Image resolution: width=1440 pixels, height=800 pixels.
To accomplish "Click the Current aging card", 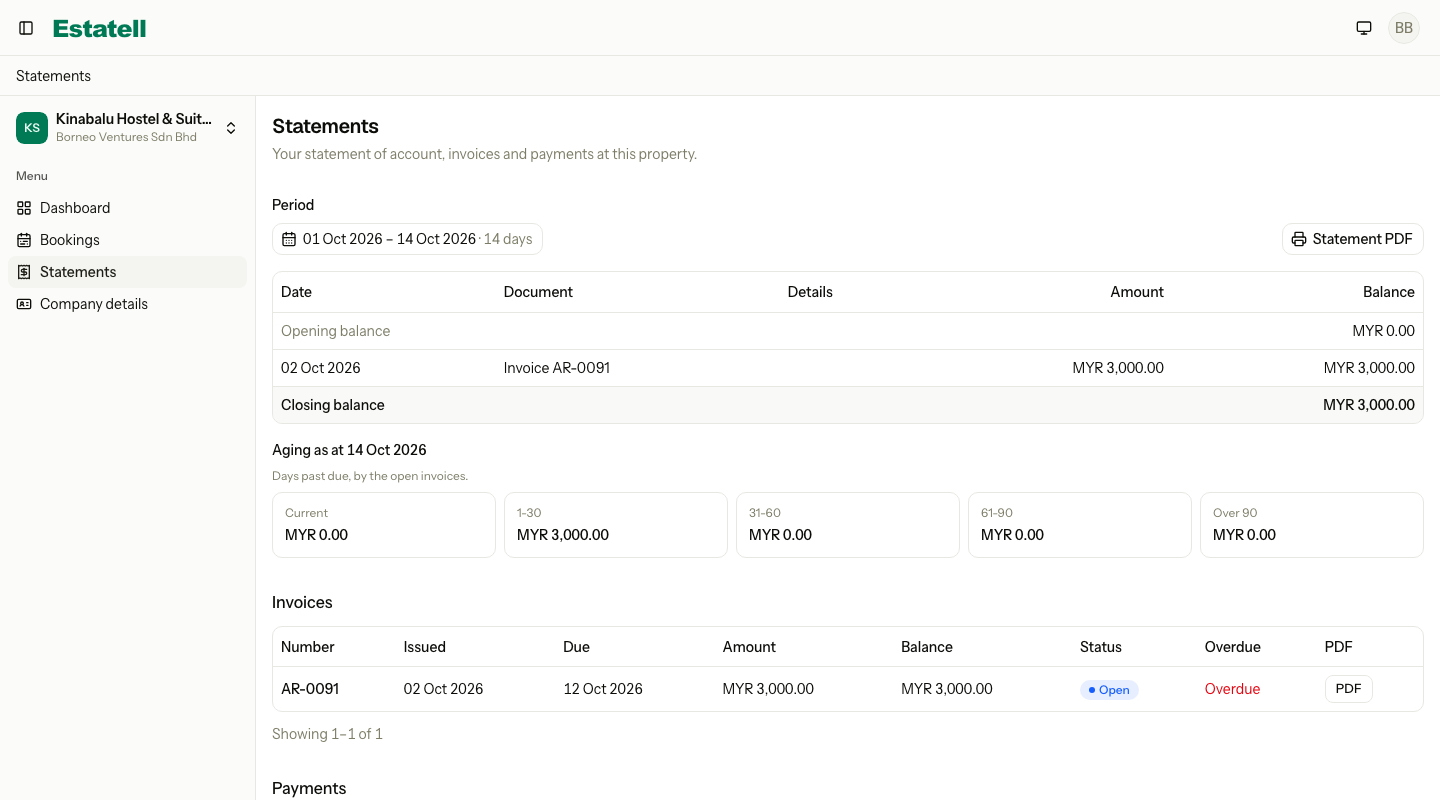I will tap(384, 525).
